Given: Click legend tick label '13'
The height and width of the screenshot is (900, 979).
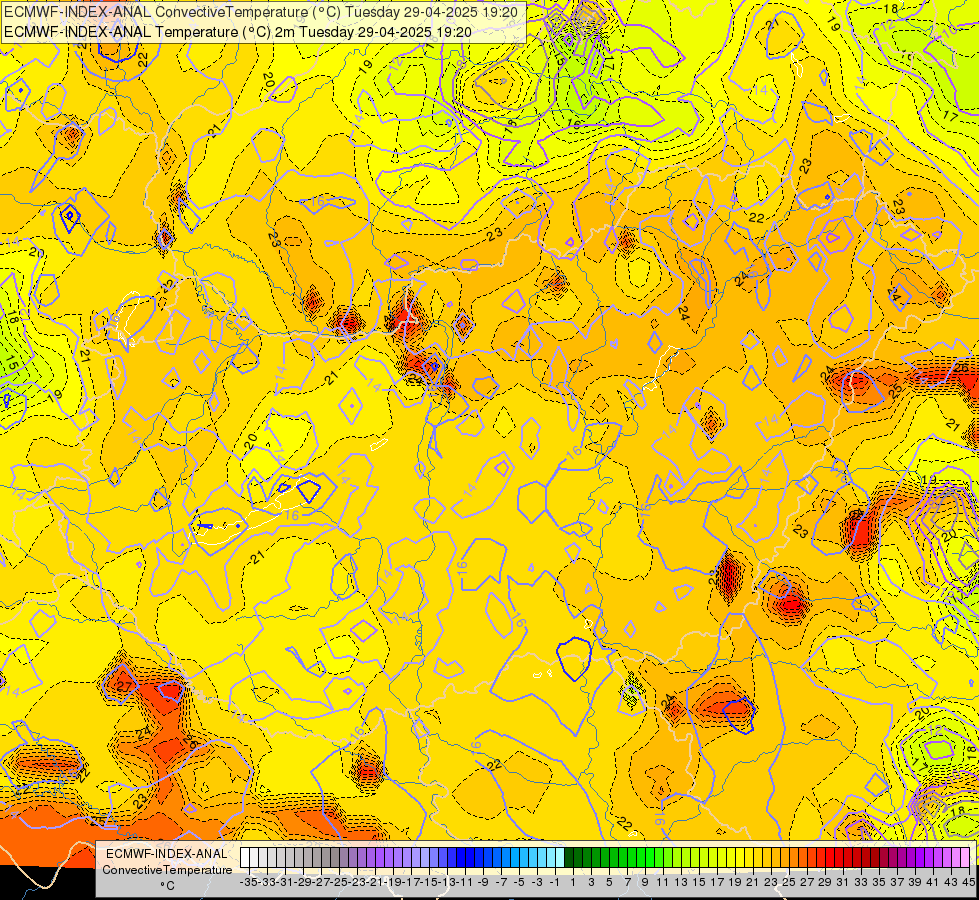Looking at the screenshot, I should pyautogui.click(x=681, y=882).
